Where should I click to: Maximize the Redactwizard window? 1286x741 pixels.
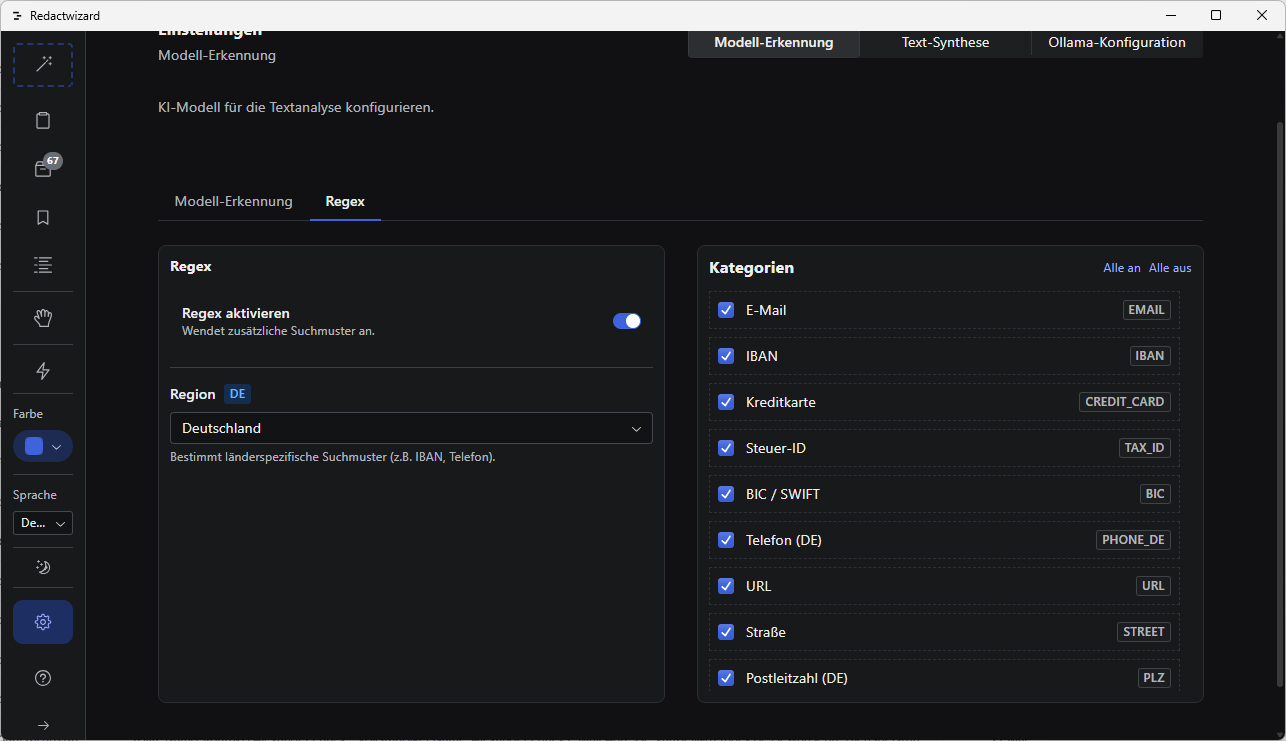[x=1216, y=15]
